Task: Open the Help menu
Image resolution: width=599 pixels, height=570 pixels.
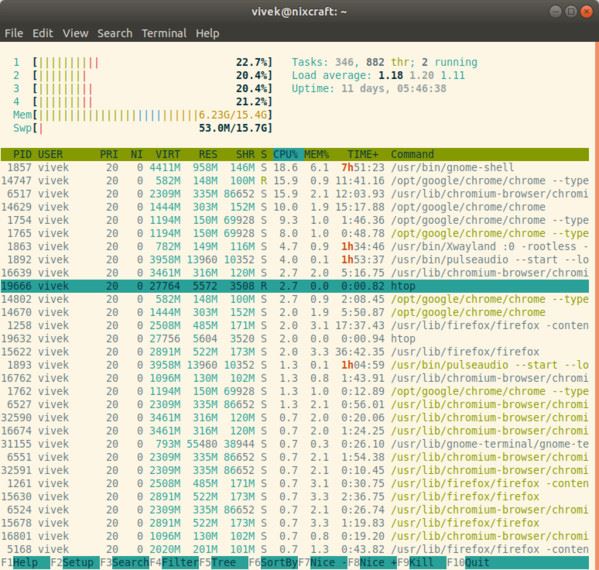Action: [207, 33]
